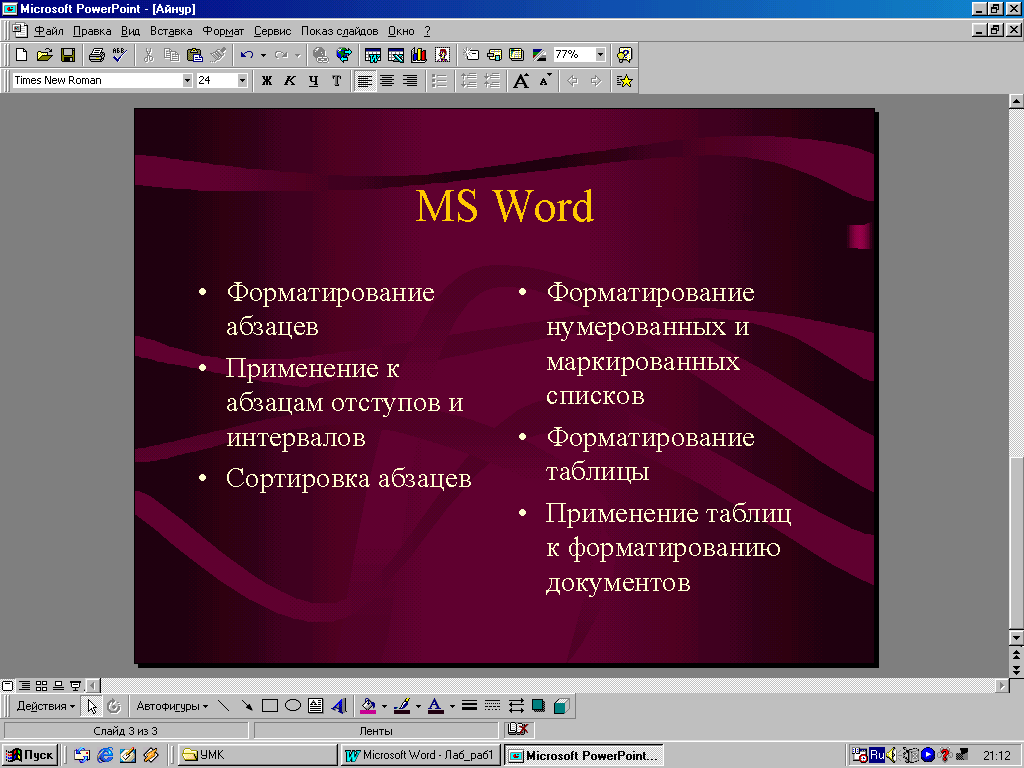Viewport: 1024px width, 768px height.
Task: Insert a hyperlink with the globe-chain icon
Action: [320, 55]
